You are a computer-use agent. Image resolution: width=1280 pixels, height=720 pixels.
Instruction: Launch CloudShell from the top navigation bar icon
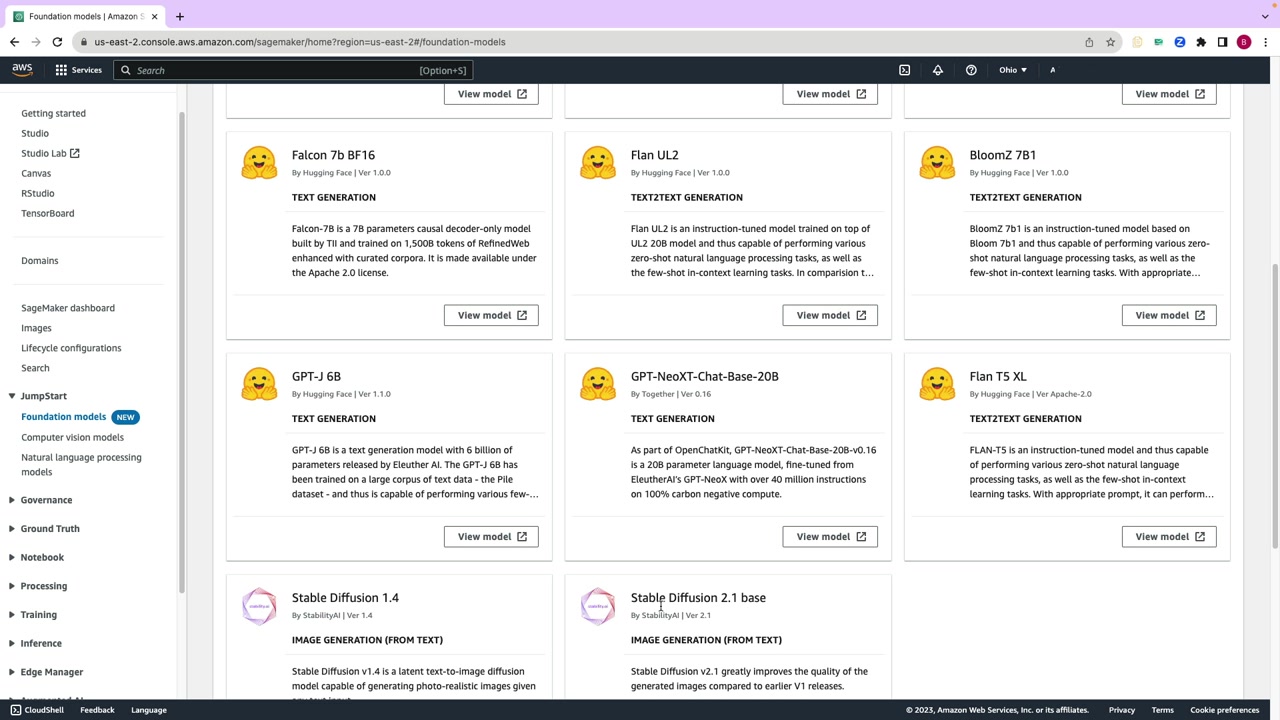pos(905,70)
